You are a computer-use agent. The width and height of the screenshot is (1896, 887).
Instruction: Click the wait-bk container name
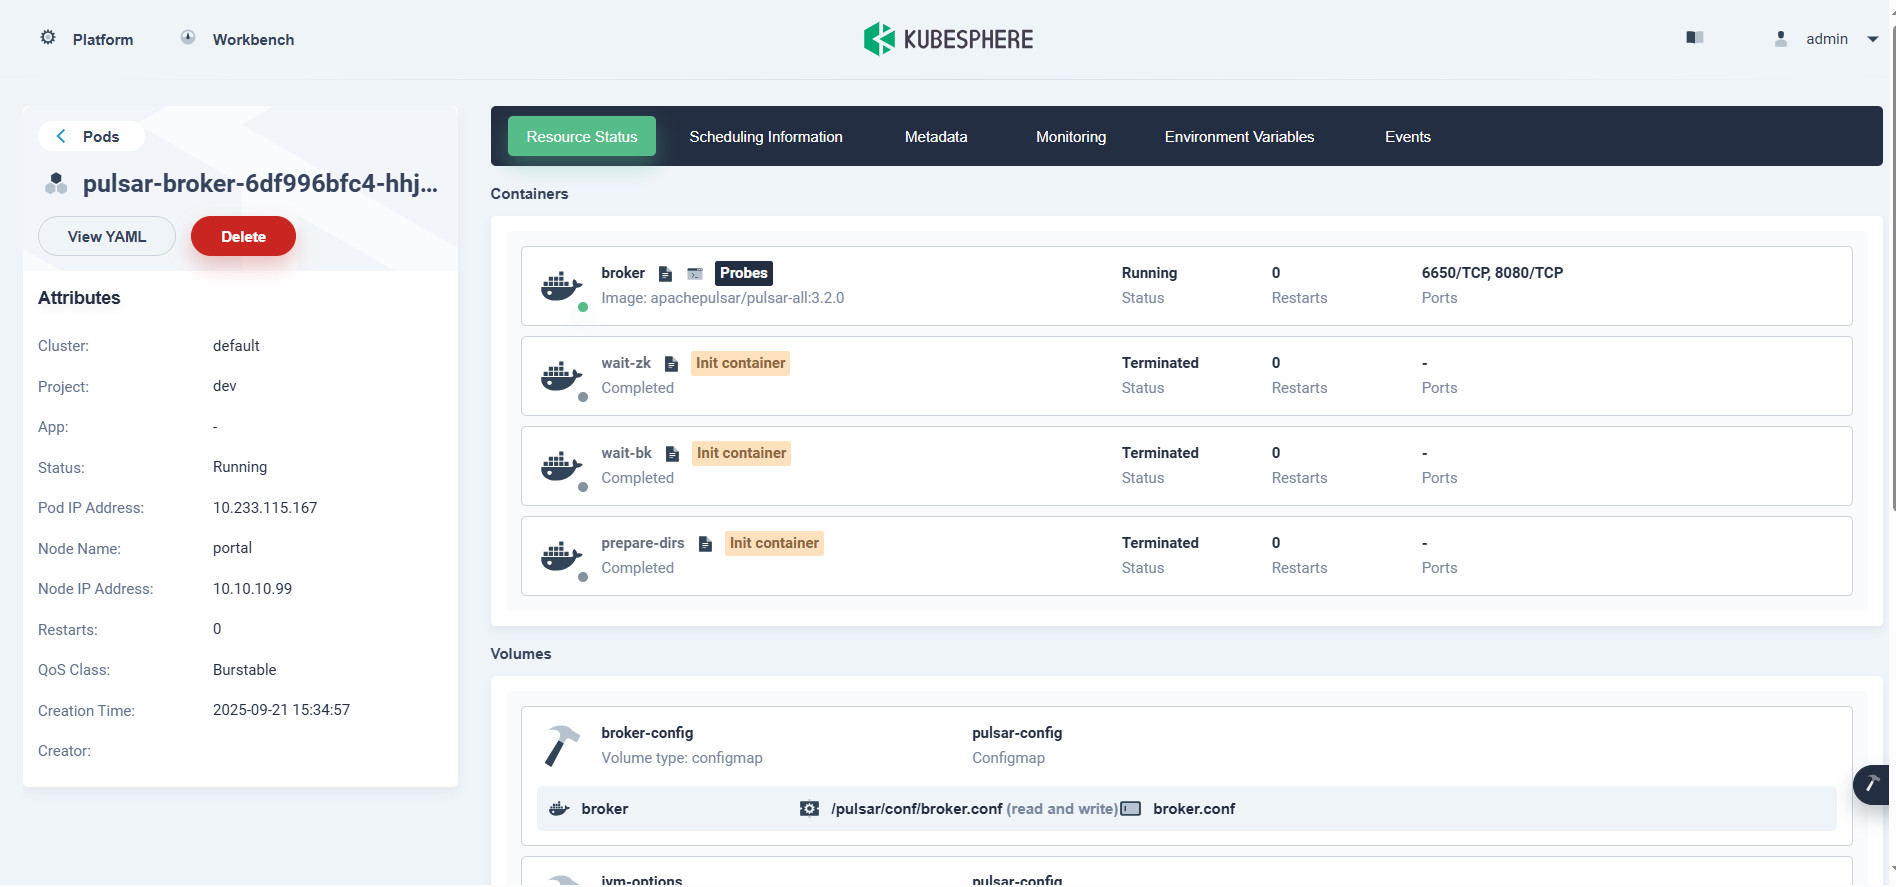tap(627, 453)
